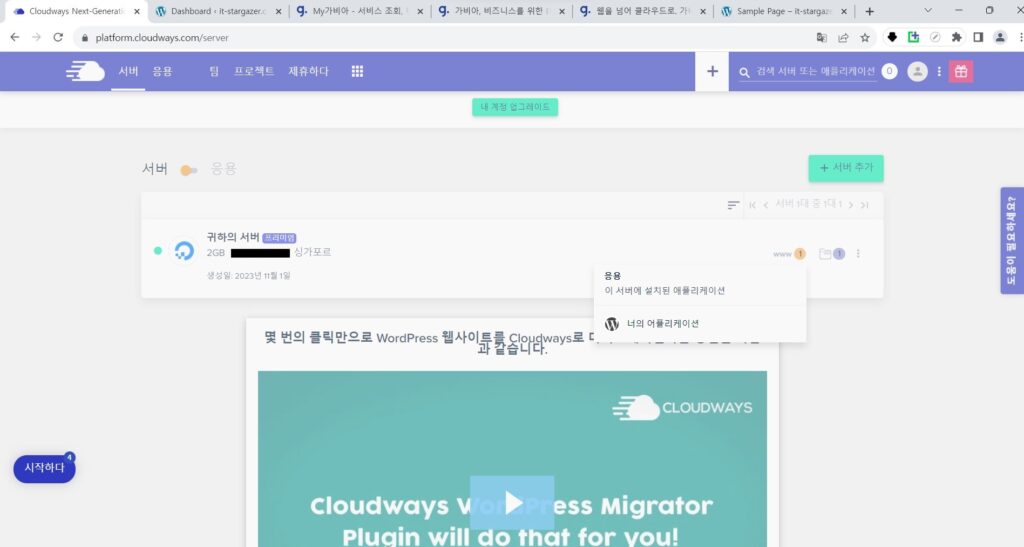The width and height of the screenshot is (1024, 547).
Task: Open the 응용 nav tab
Action: pyautogui.click(x=163, y=71)
